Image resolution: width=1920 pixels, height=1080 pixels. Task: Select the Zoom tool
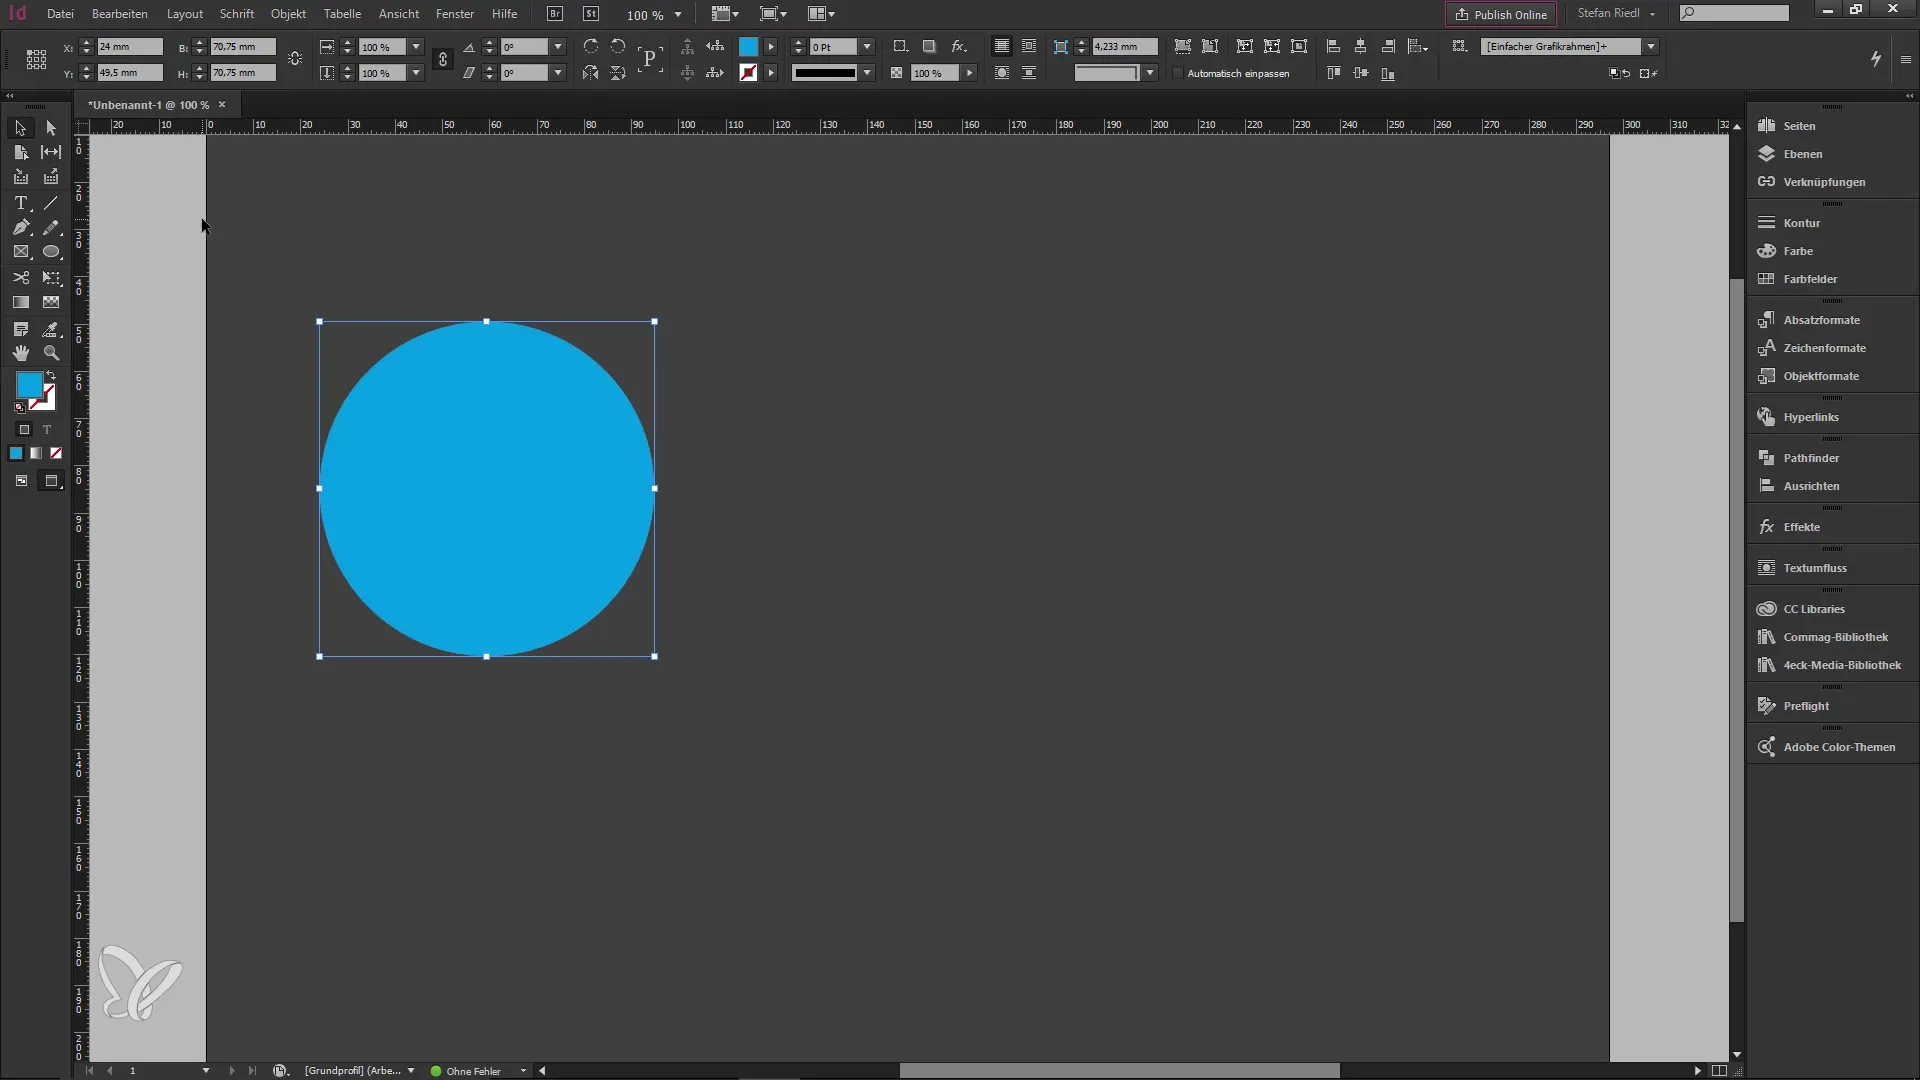pos(51,353)
